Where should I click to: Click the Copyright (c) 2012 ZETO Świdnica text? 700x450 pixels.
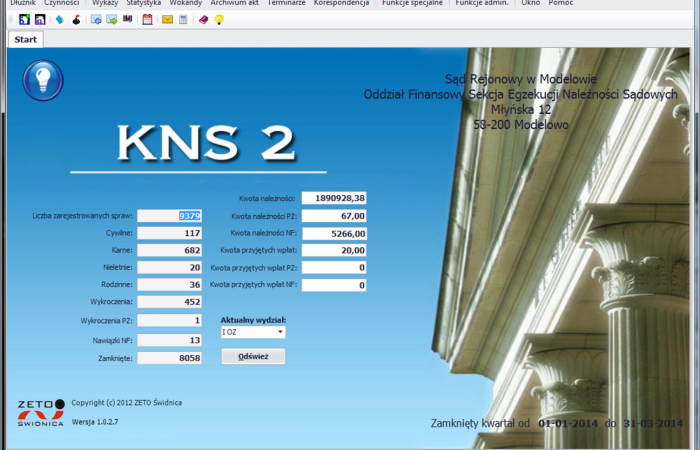pos(126,403)
